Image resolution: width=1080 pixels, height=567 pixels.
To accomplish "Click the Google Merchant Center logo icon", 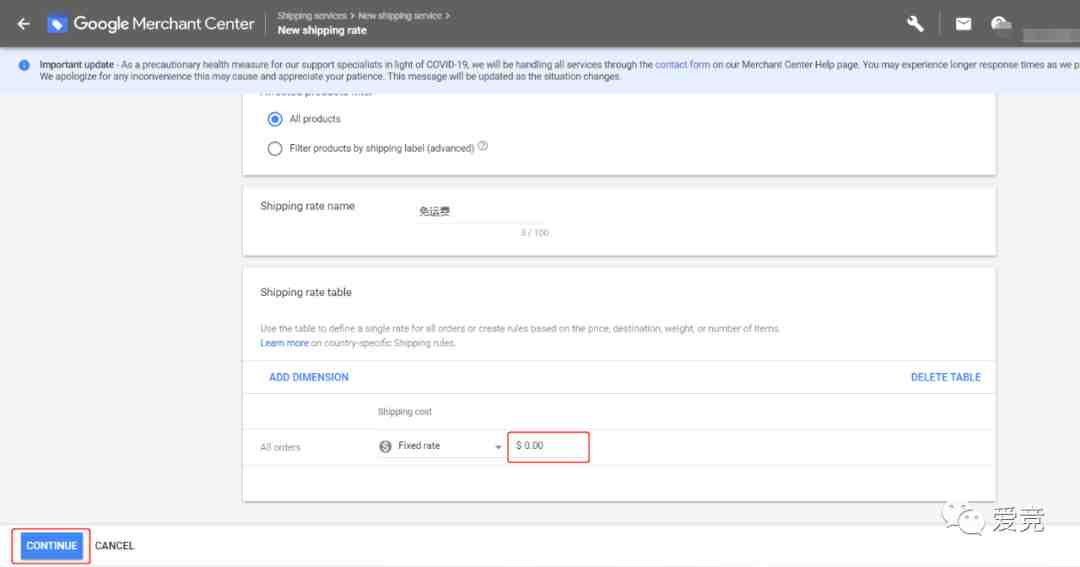I will (x=56, y=24).
